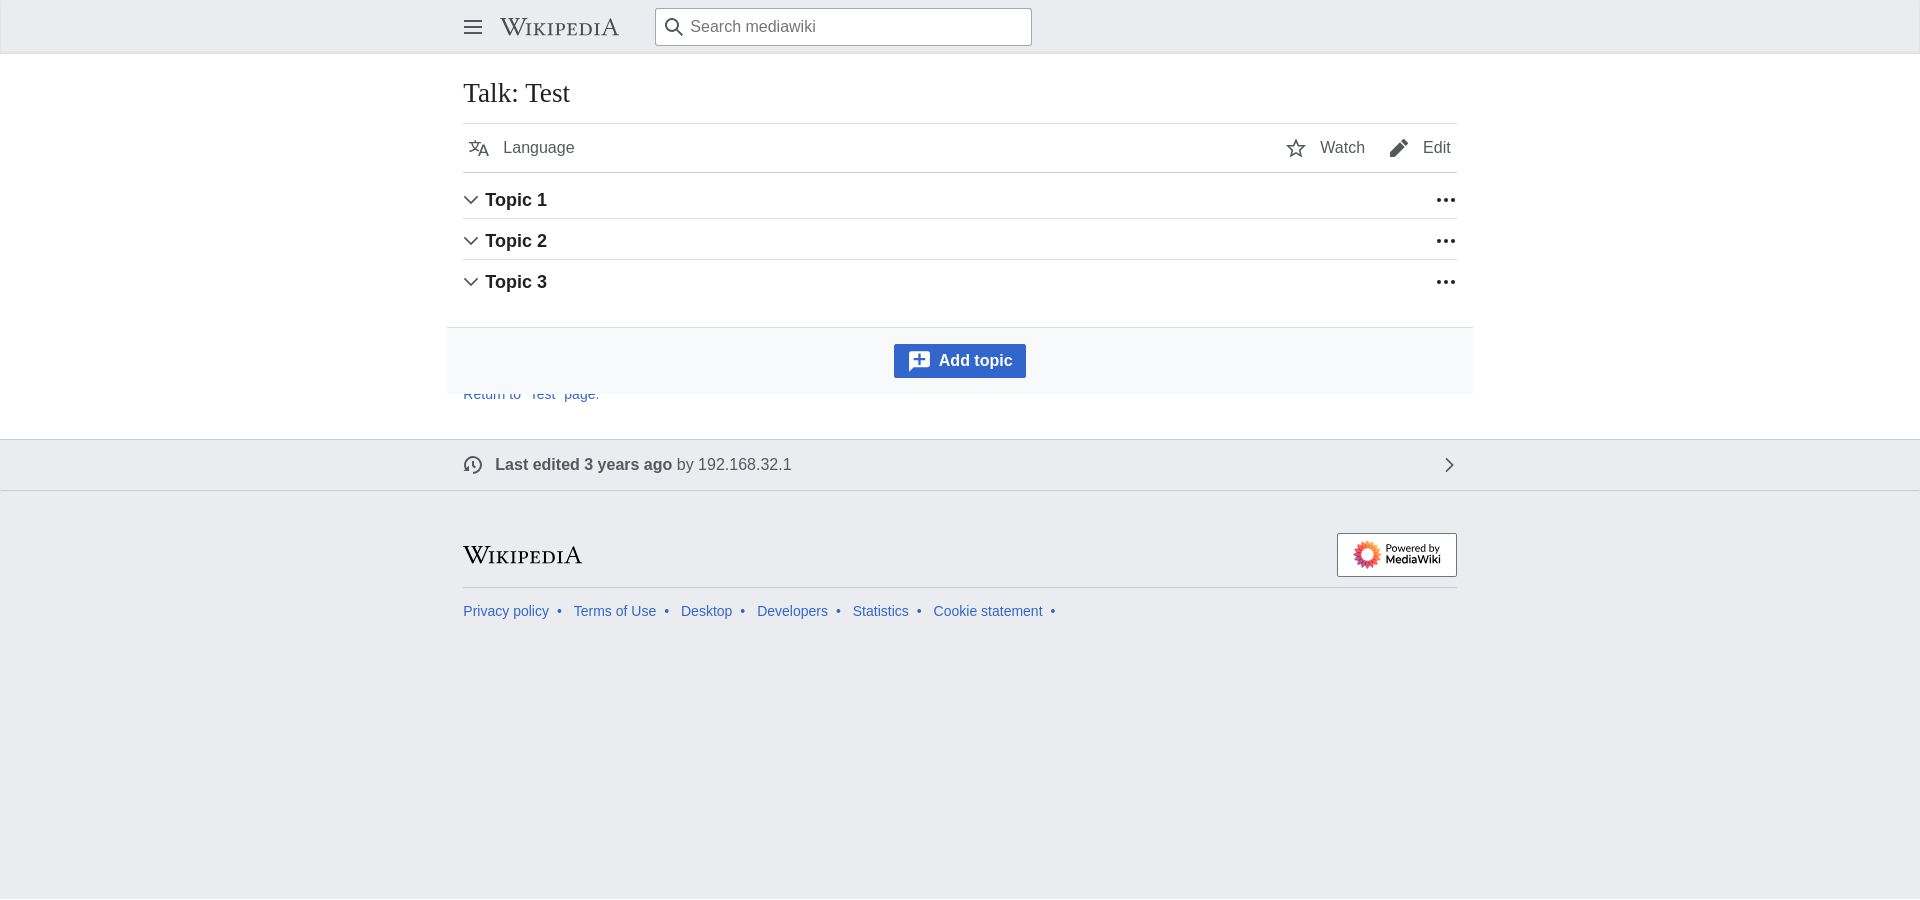Open Topic 2 ellipsis options menu

[x=1446, y=241]
